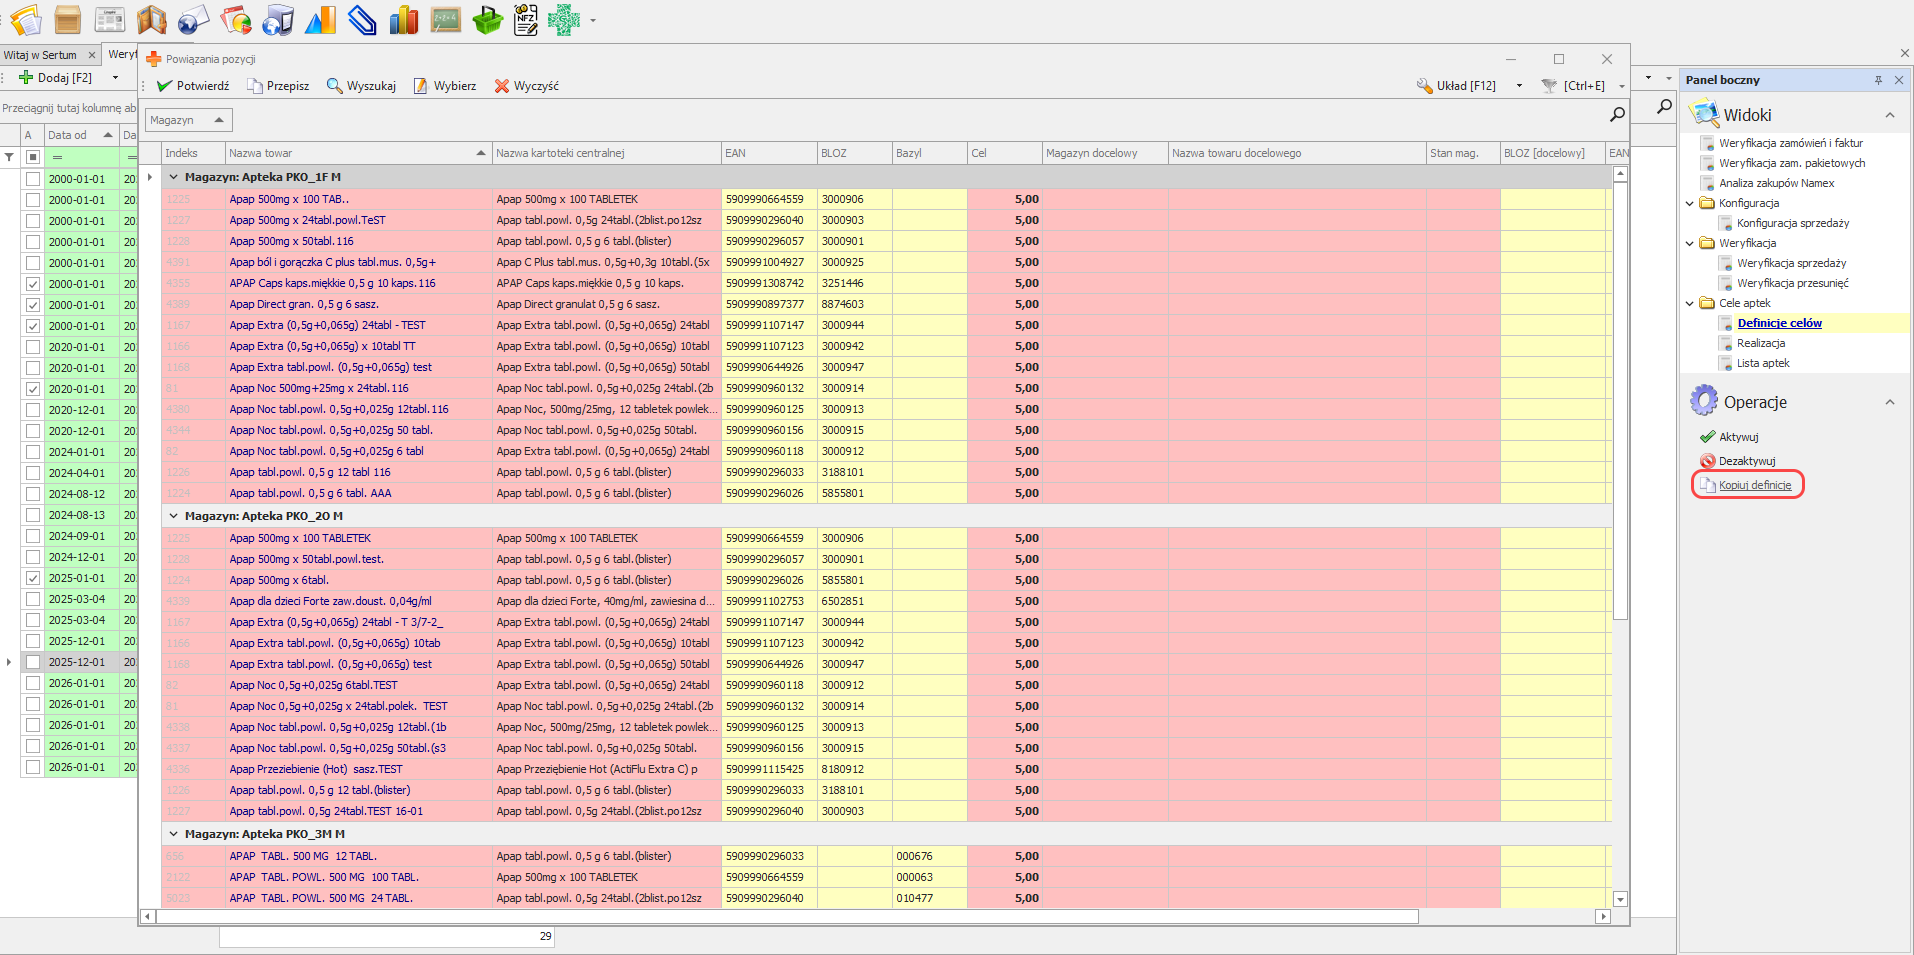Collapse the Magazyn: Apteka PKO_20 M group
The width and height of the screenshot is (1914, 955).
[x=173, y=516]
